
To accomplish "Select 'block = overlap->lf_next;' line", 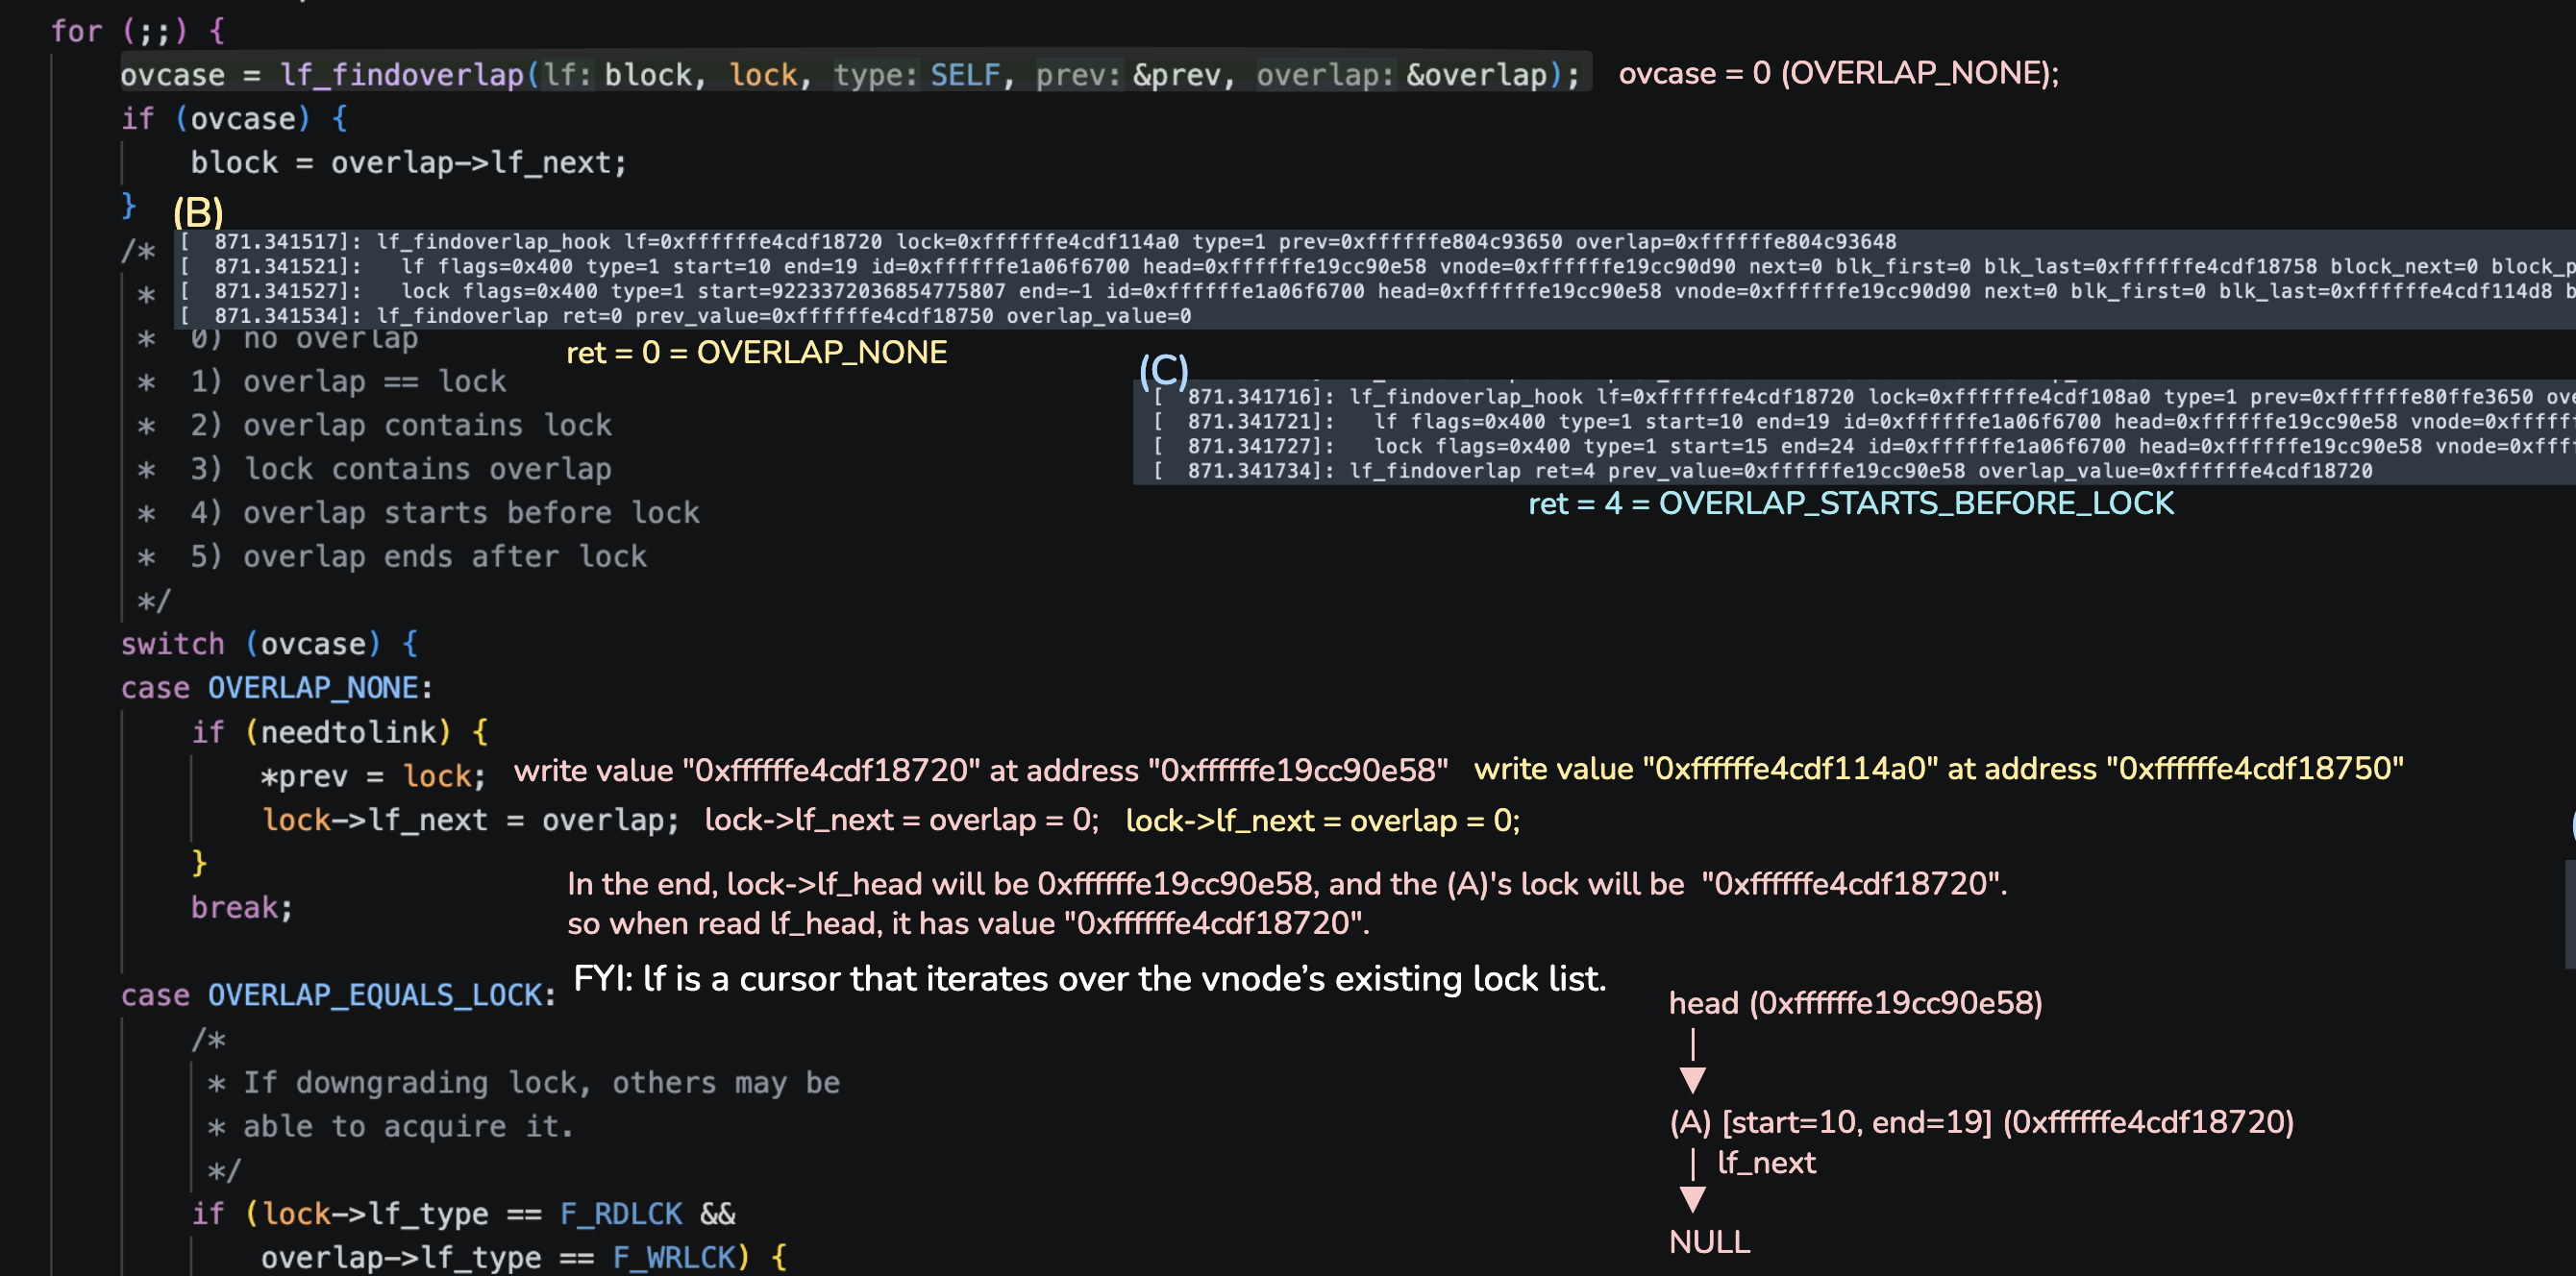I will point(409,162).
